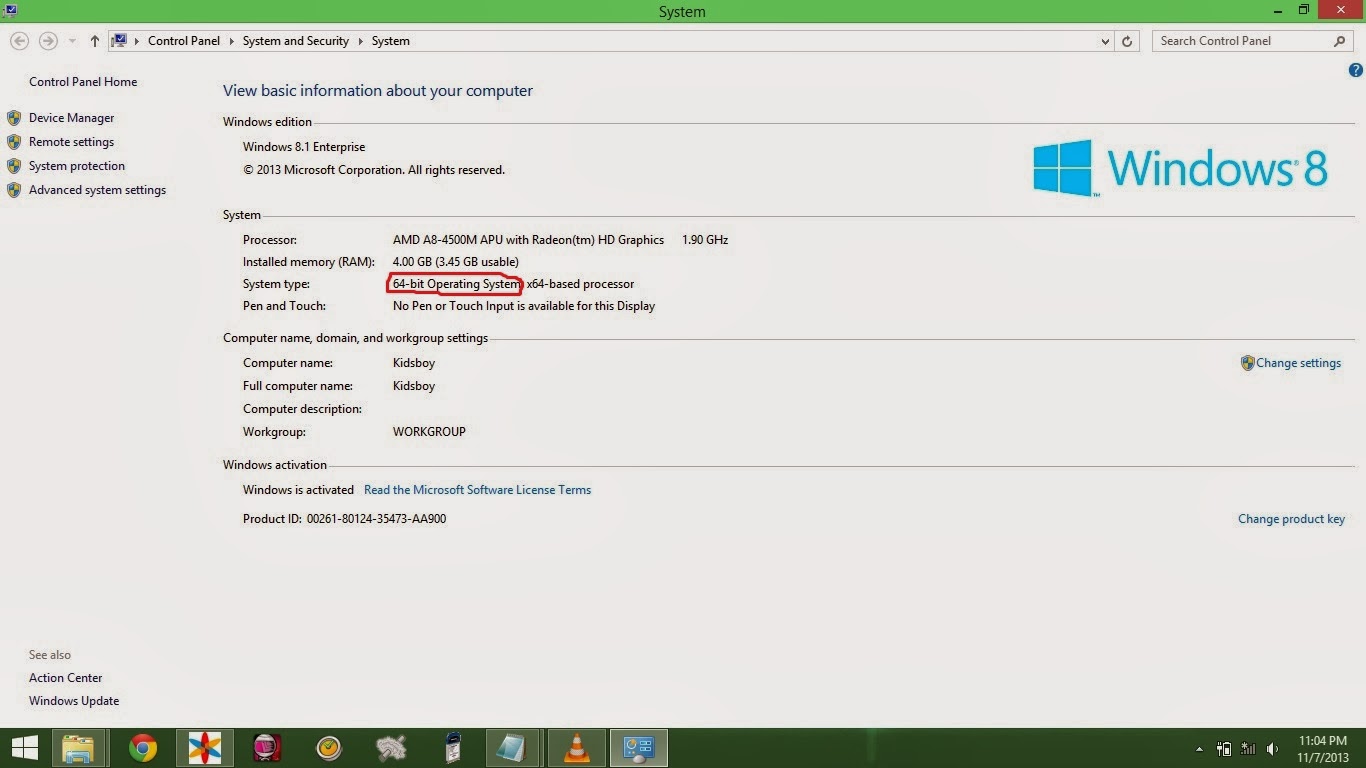Click '4.00 GB (3.45 GB usable)' value
The height and width of the screenshot is (768, 1366).
click(455, 262)
